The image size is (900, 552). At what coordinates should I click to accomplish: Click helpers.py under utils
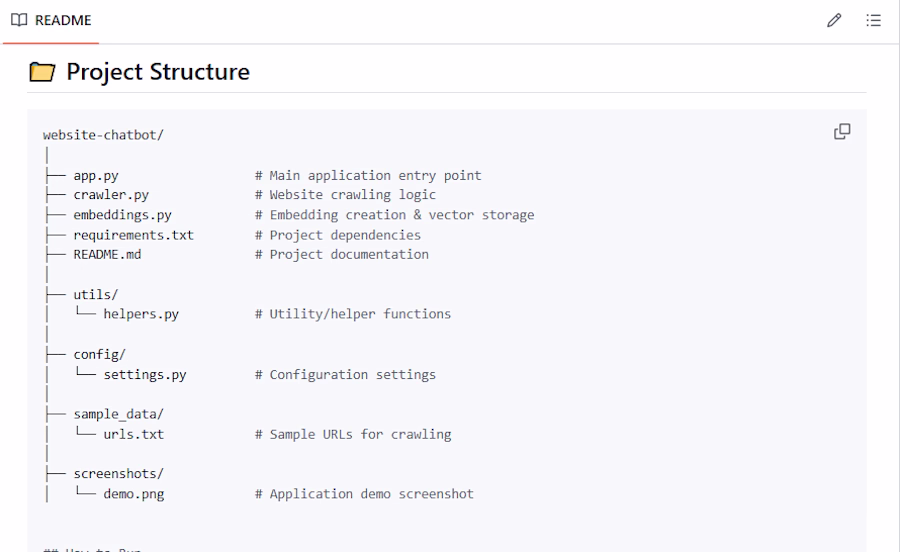pyautogui.click(x=141, y=314)
